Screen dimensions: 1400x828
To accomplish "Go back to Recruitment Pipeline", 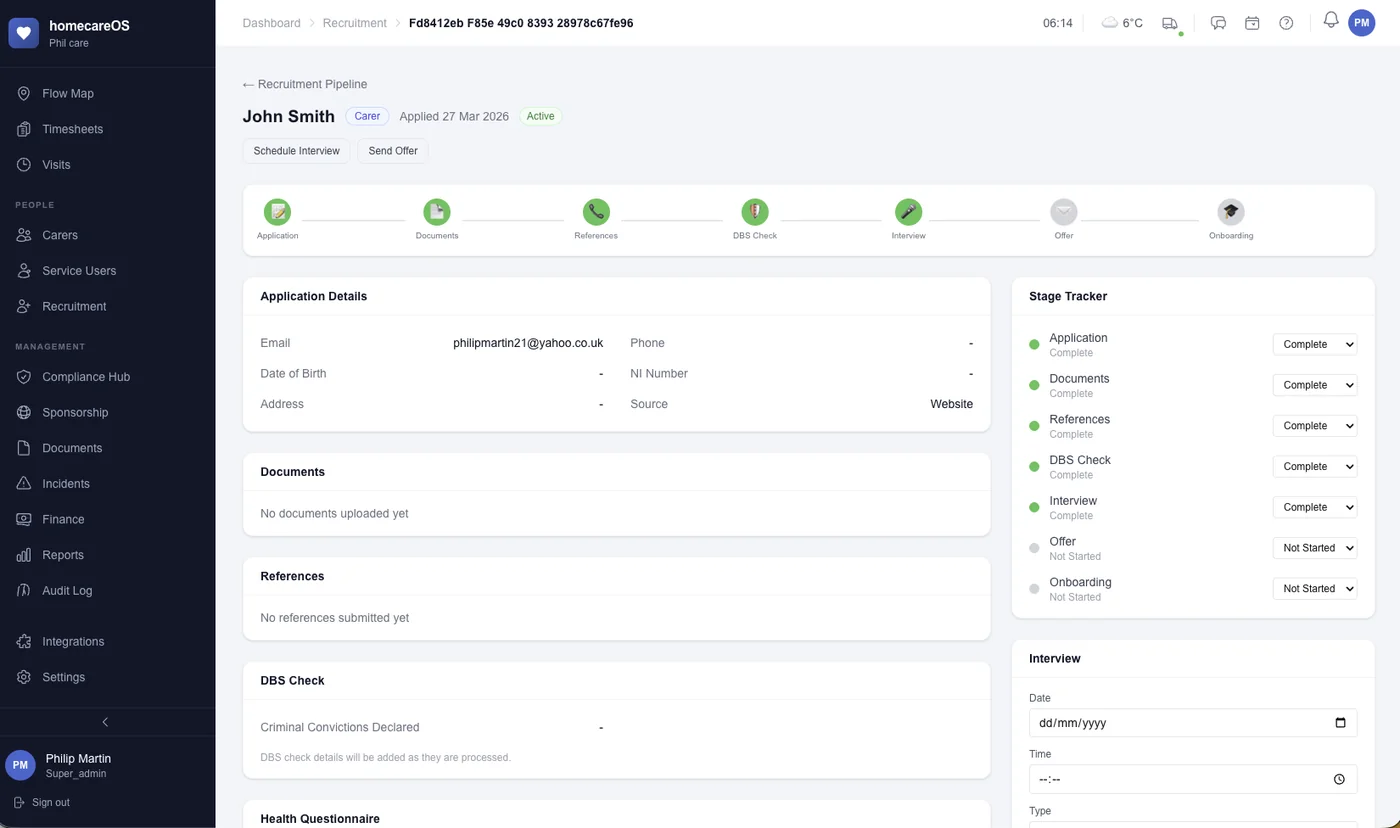I will click(305, 84).
